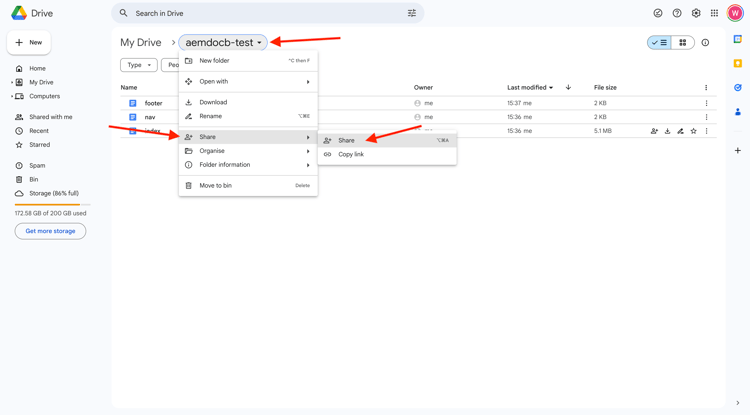The width and height of the screenshot is (750, 415).
Task: Open the Type filter dropdown
Action: click(139, 65)
